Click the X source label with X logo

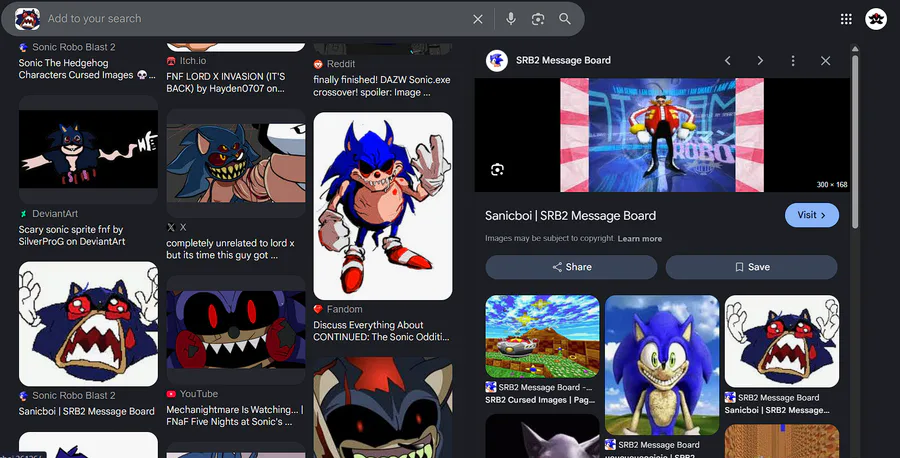[x=176, y=227]
